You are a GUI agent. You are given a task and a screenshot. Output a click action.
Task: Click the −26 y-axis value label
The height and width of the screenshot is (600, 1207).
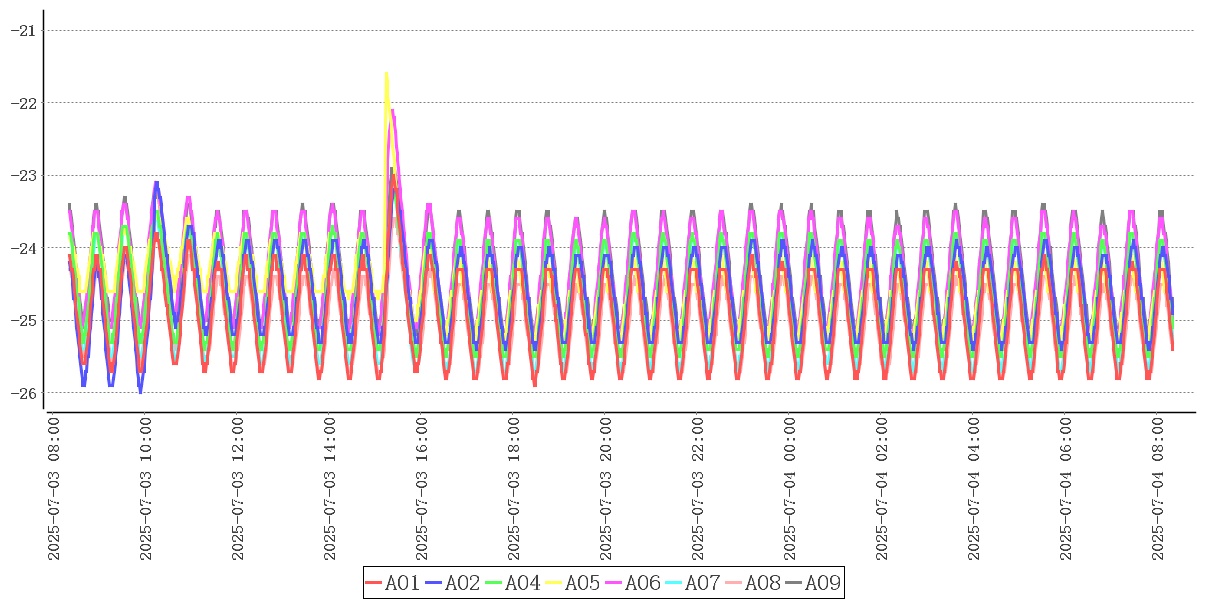pyautogui.click(x=22, y=393)
